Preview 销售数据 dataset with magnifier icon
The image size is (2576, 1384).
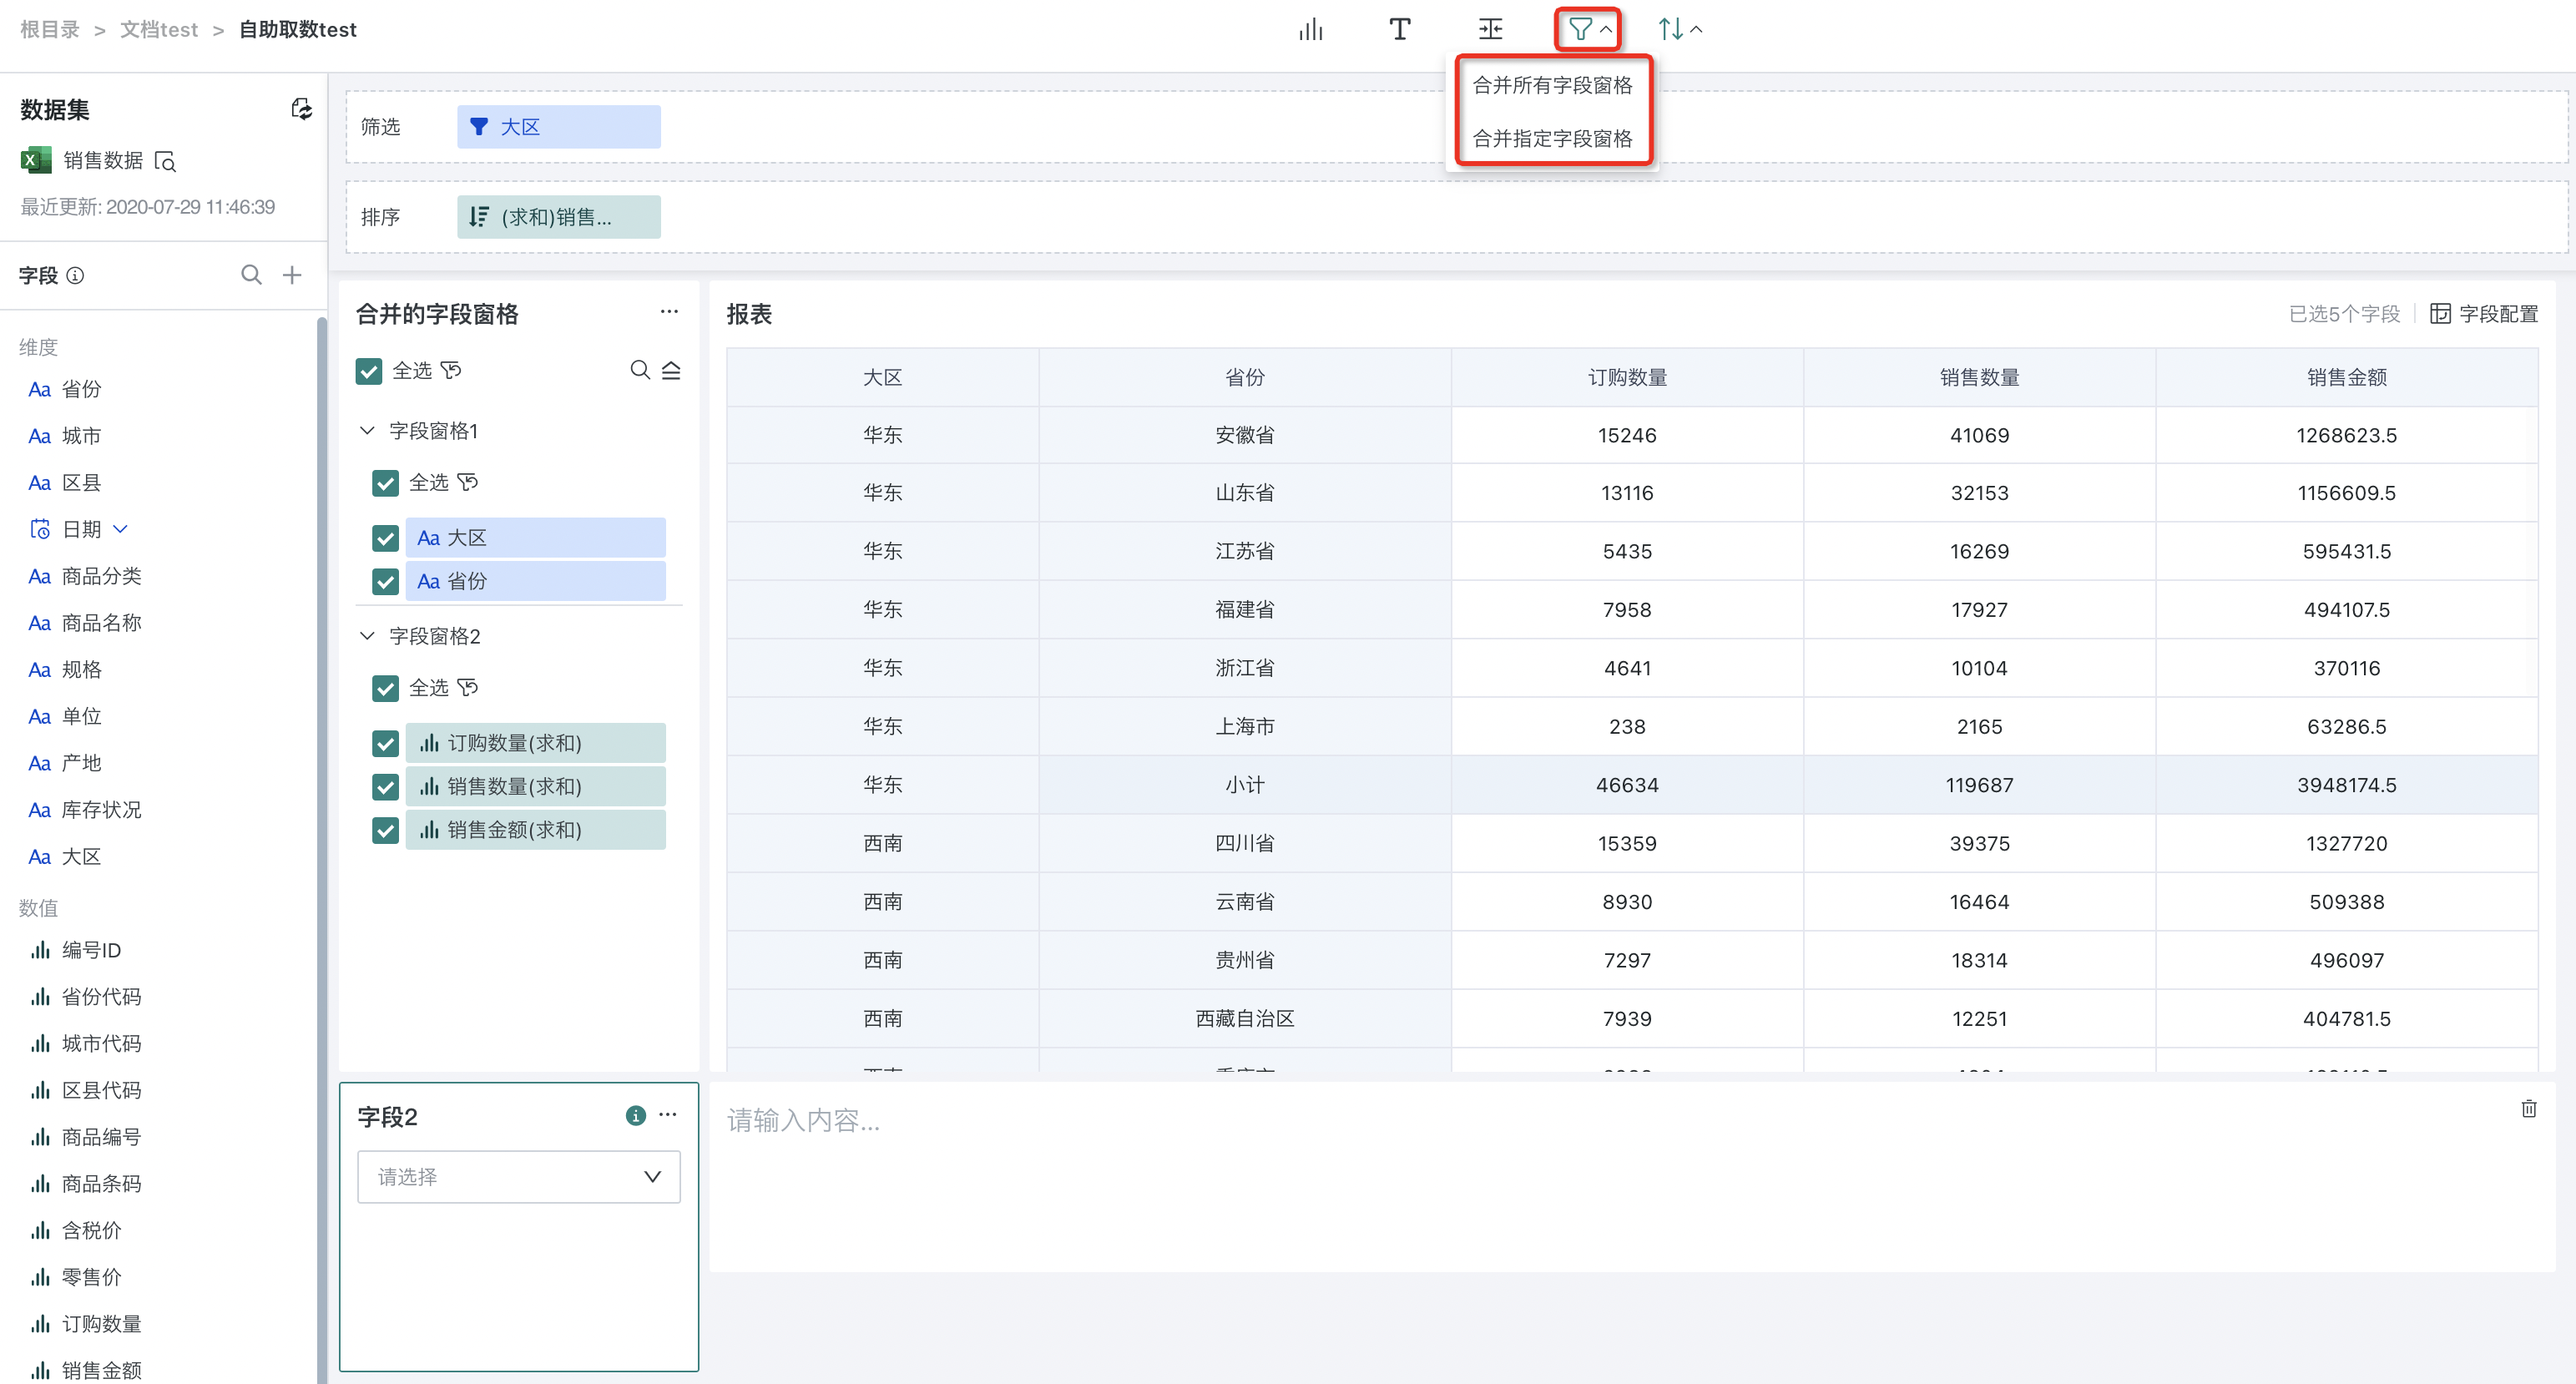pos(166,161)
